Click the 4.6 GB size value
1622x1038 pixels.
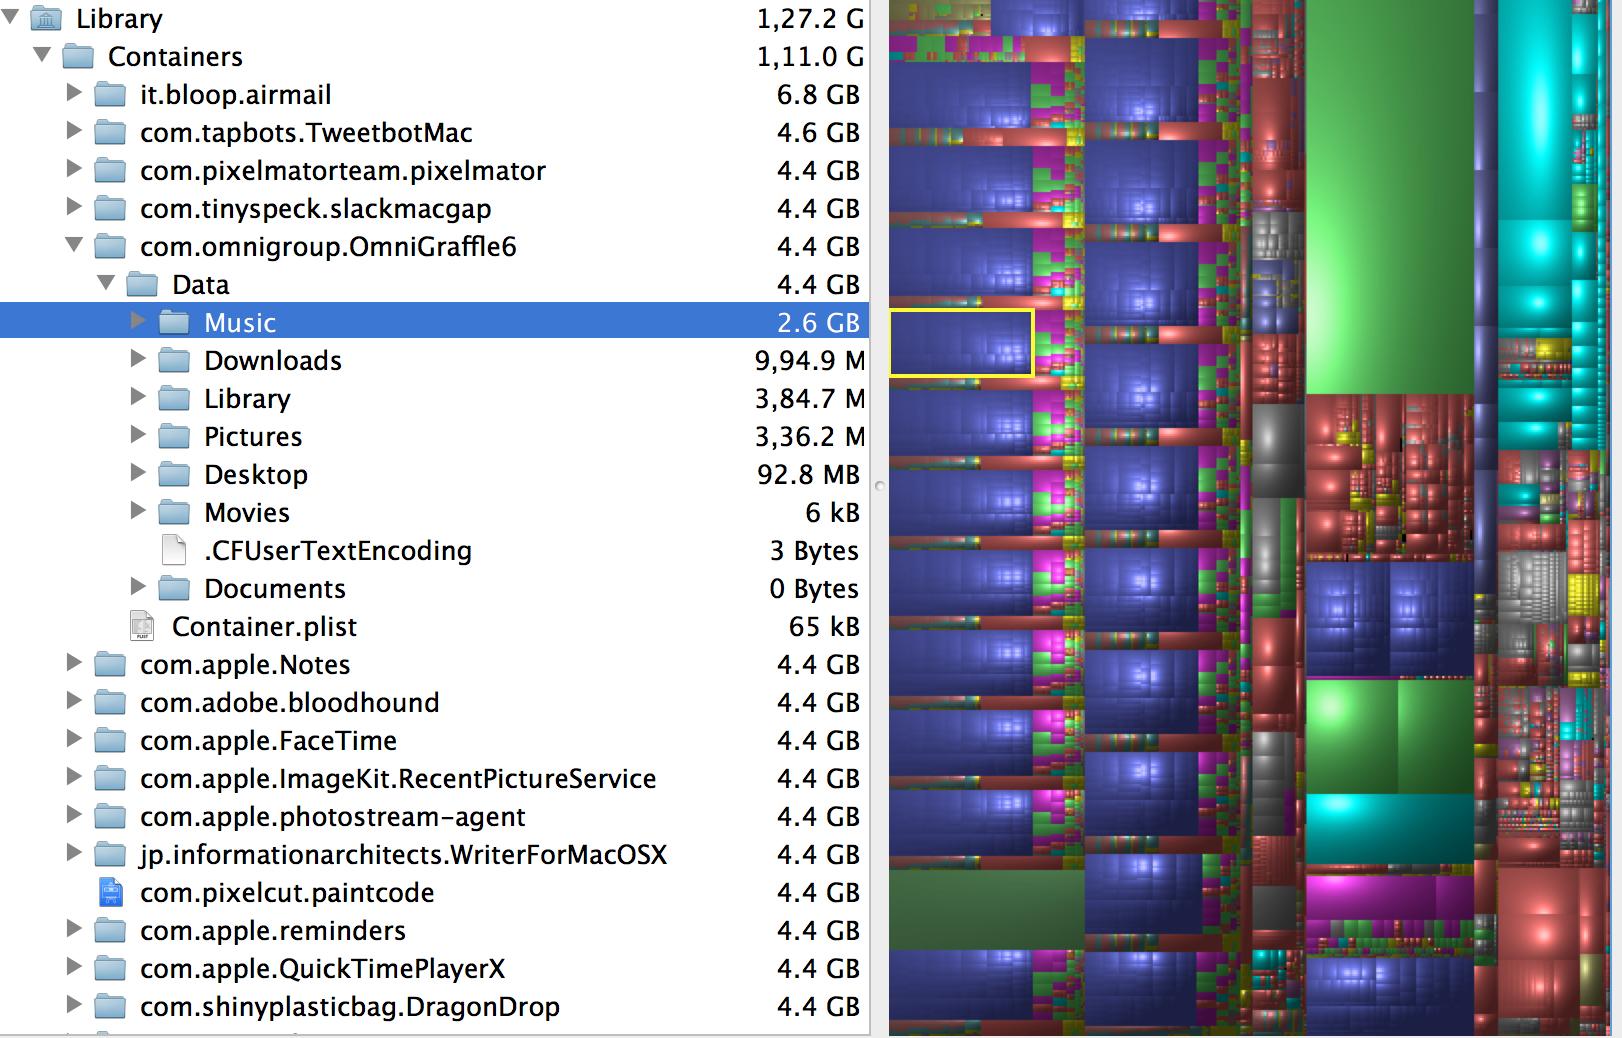tap(818, 133)
